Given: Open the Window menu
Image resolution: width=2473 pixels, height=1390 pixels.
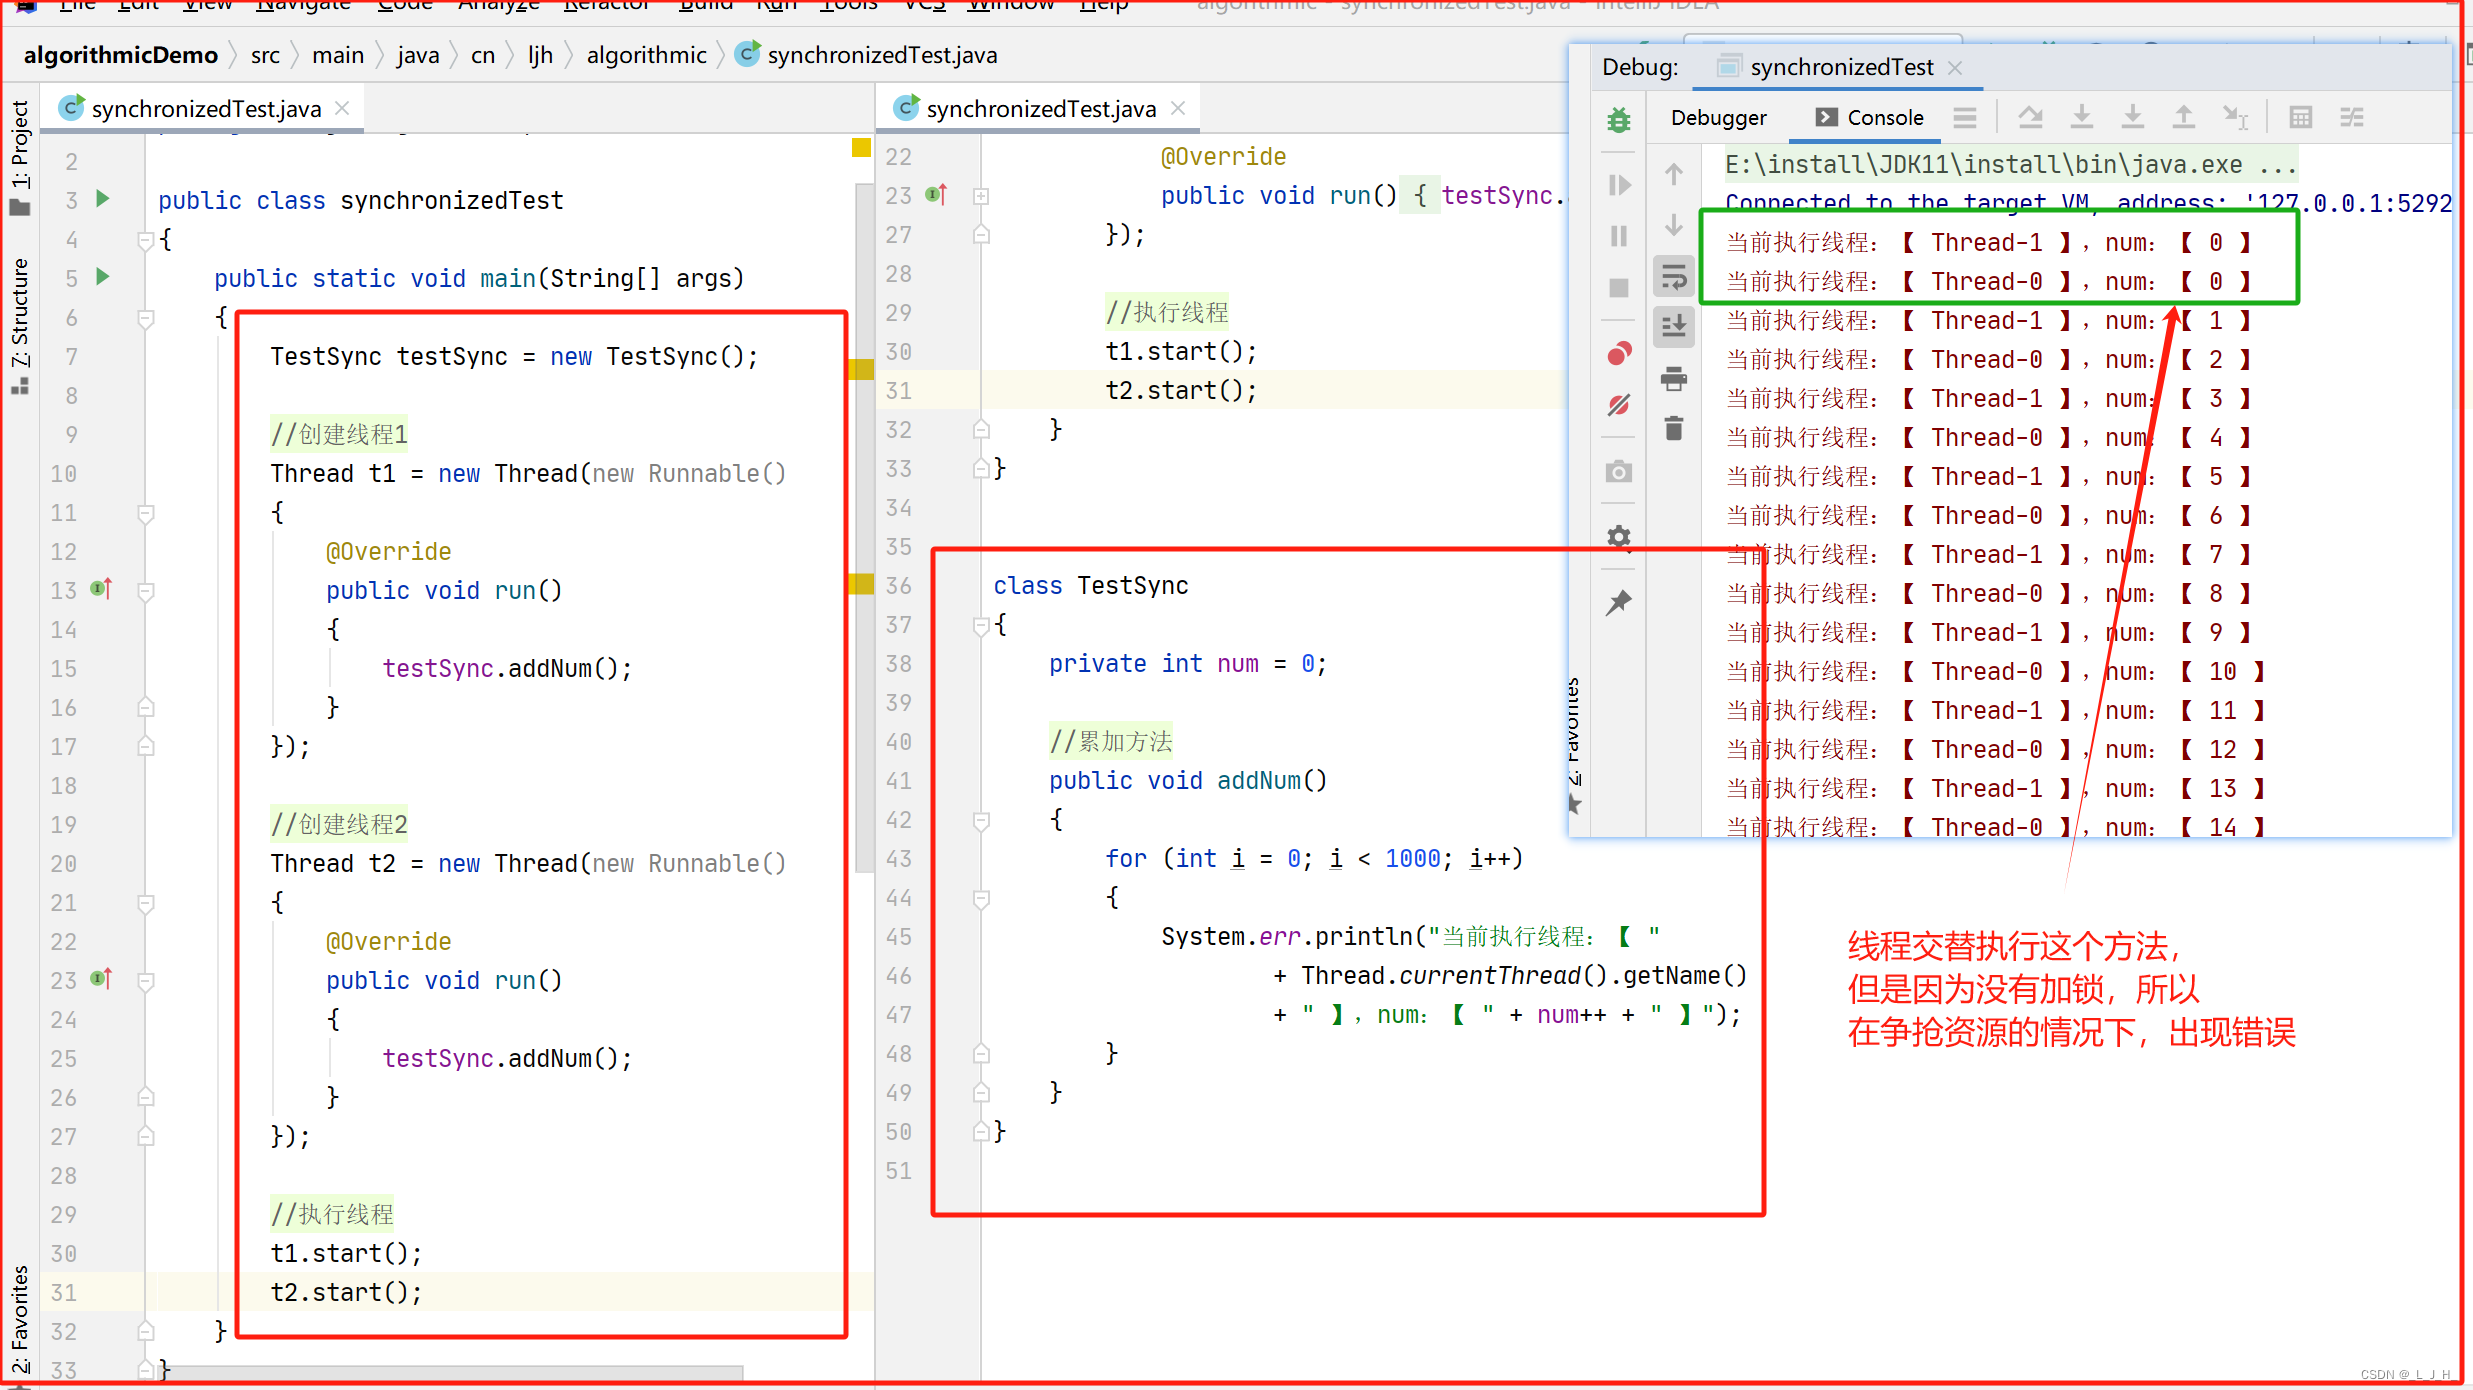Looking at the screenshot, I should coord(1011,6).
